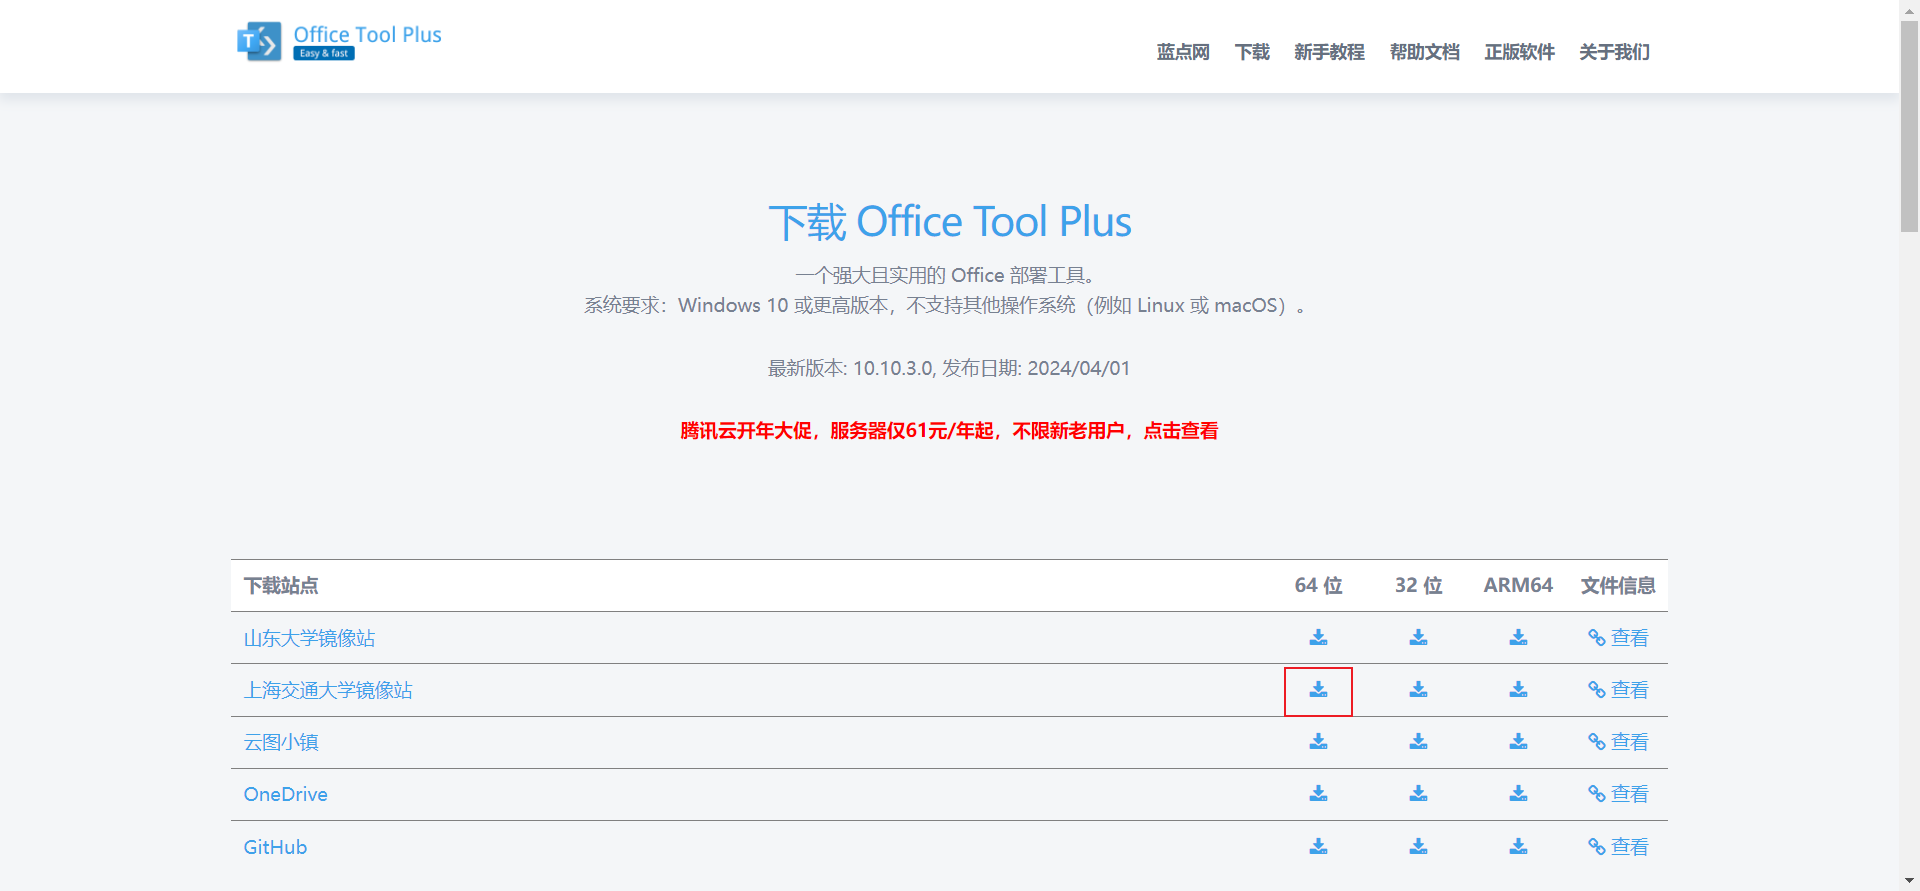1920x891 pixels.
Task: Open 帮助文档 in the navigation bar
Action: [x=1425, y=52]
